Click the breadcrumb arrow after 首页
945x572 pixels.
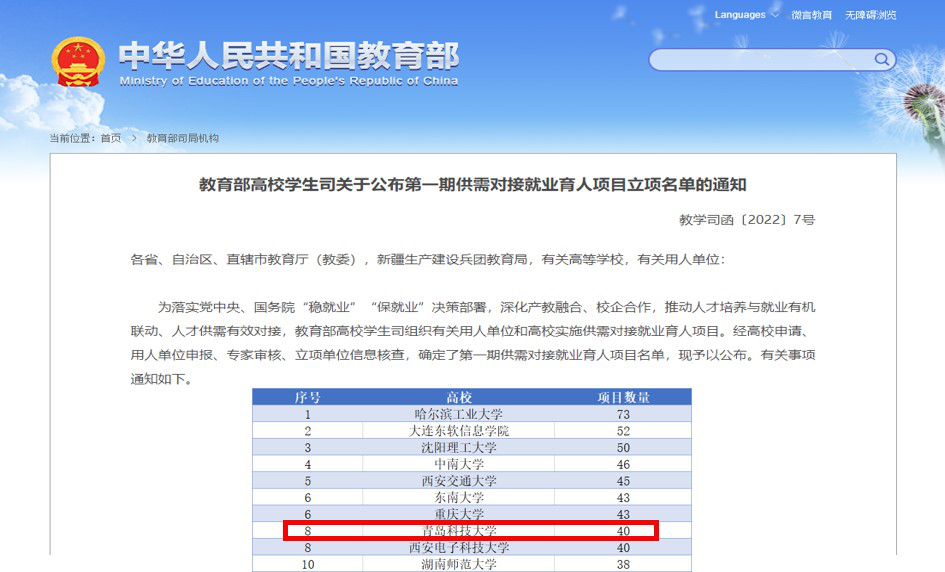(134, 138)
